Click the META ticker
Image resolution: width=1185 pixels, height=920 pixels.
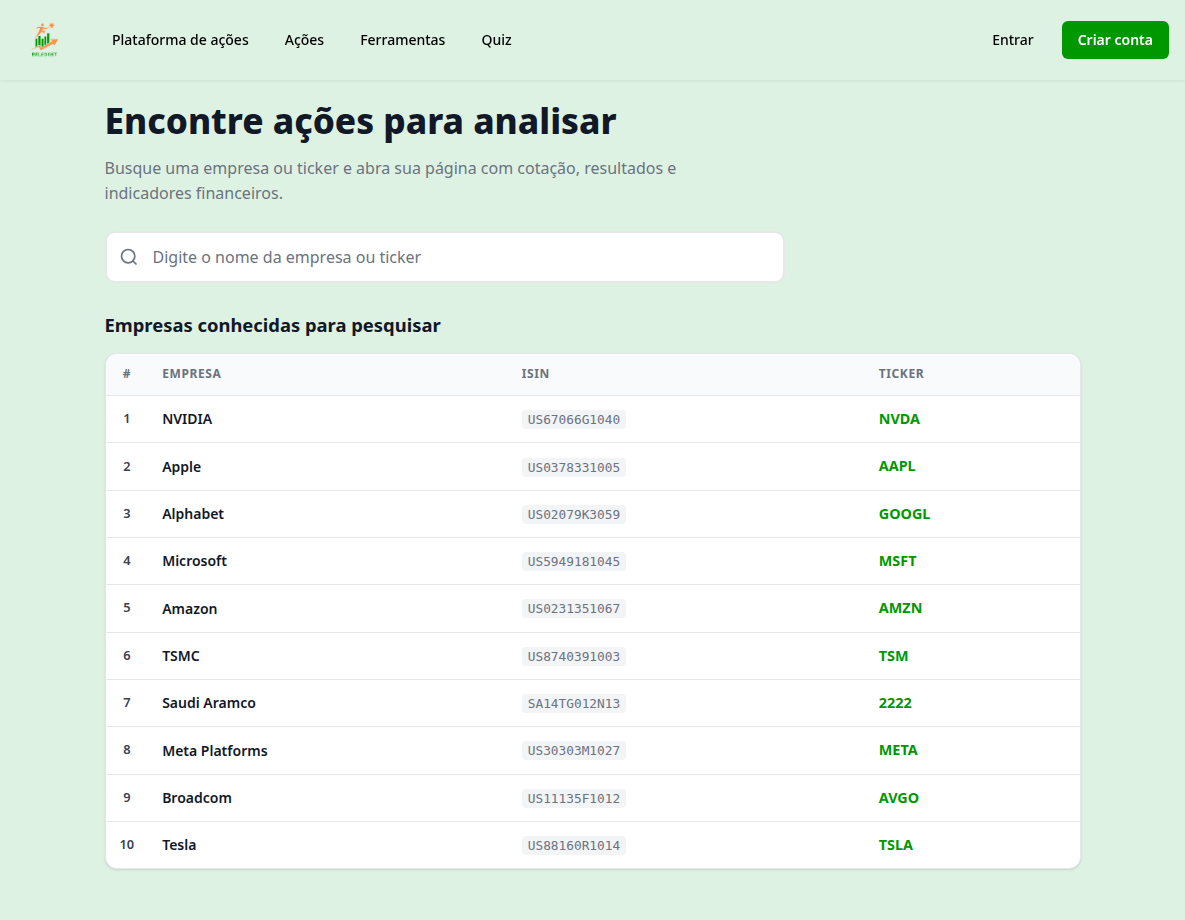click(x=898, y=750)
